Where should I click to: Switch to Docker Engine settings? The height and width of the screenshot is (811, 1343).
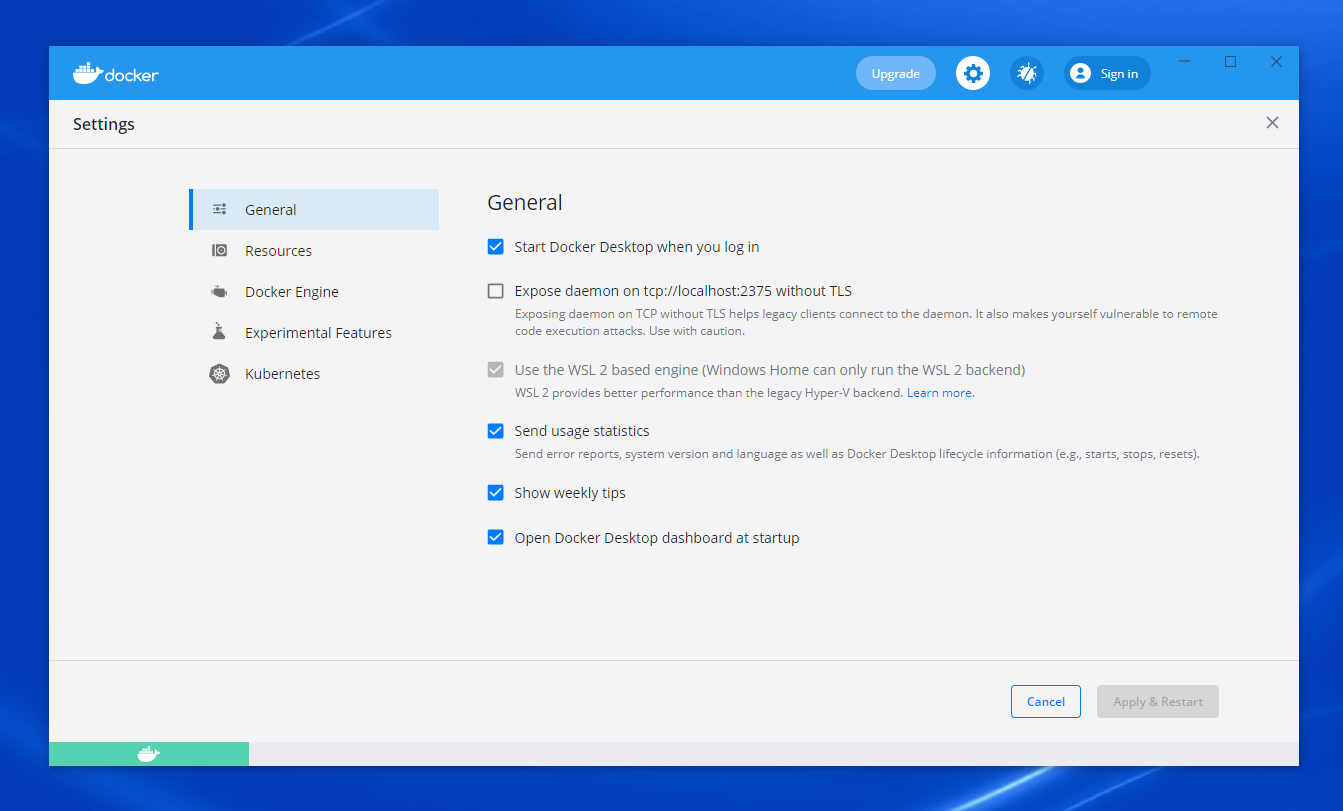(314, 292)
